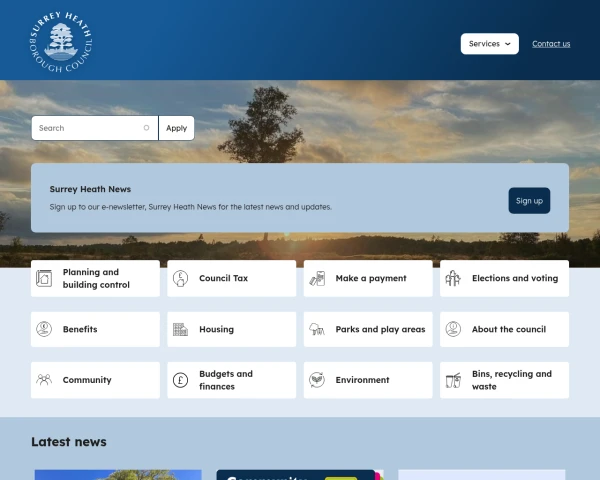600x480 pixels.
Task: Click the Latest news heading
Action: pyautogui.click(x=69, y=442)
